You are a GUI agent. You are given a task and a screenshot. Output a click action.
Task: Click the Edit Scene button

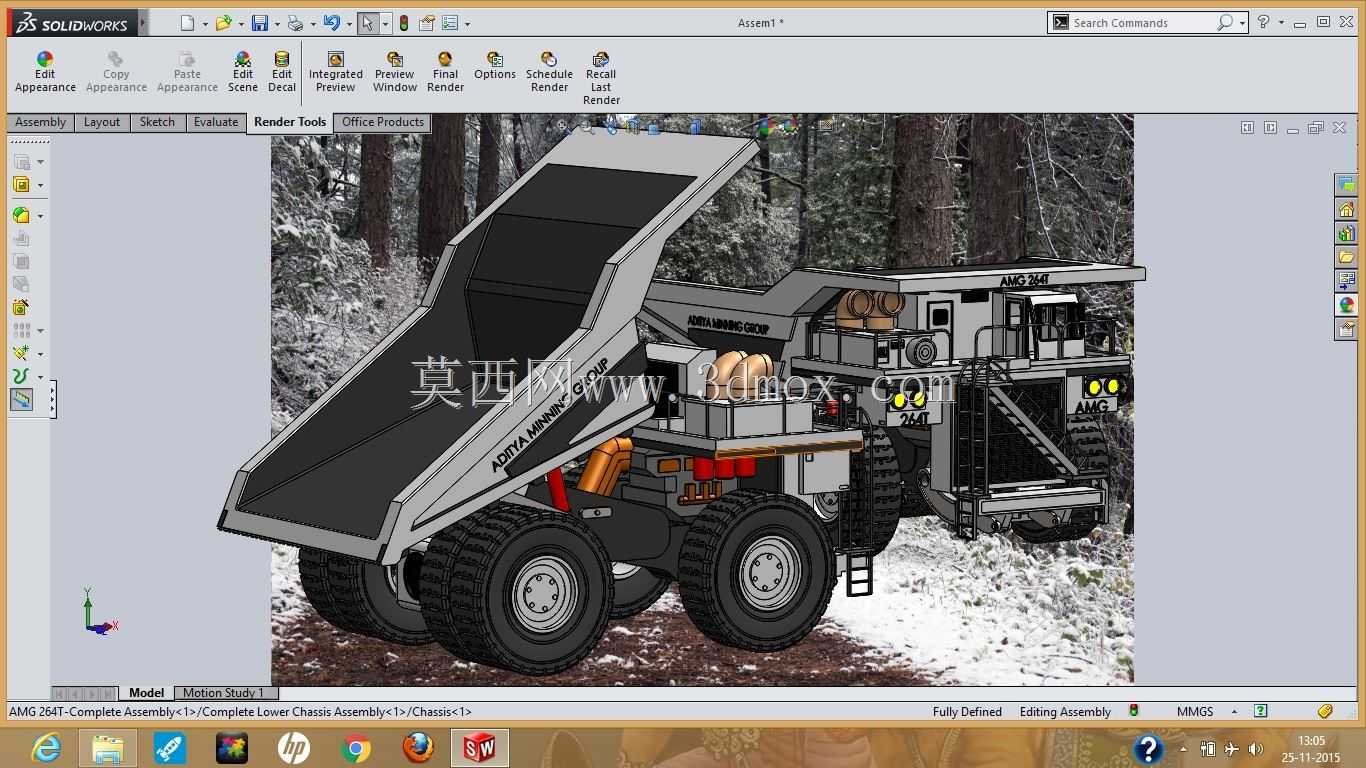click(243, 73)
